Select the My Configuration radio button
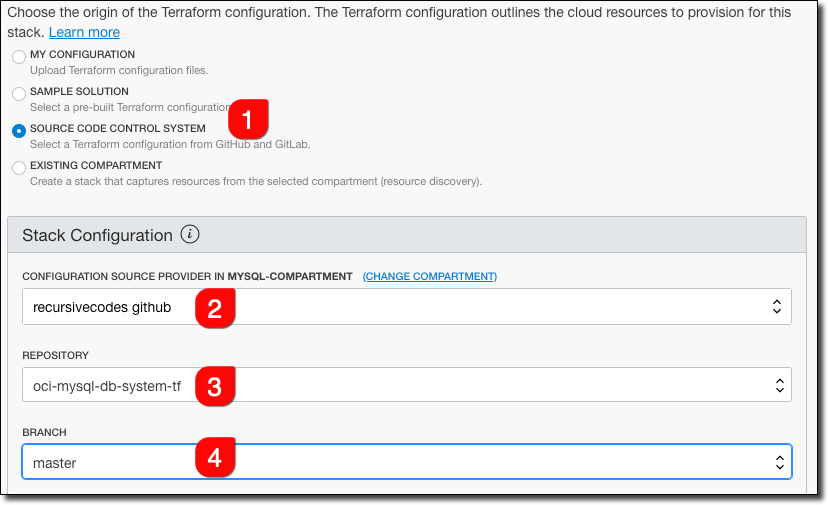 [19, 56]
